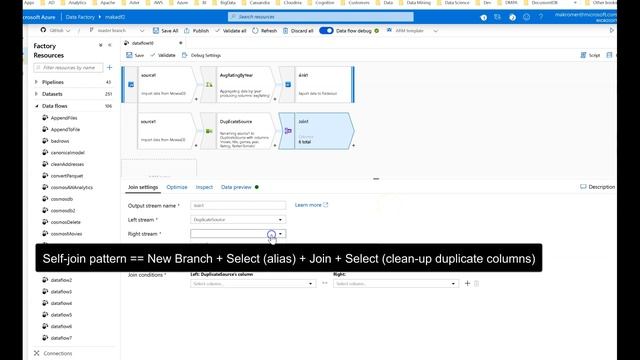Edit the Output stream name field
Viewport: 640px width, 360px height.
pos(238,205)
